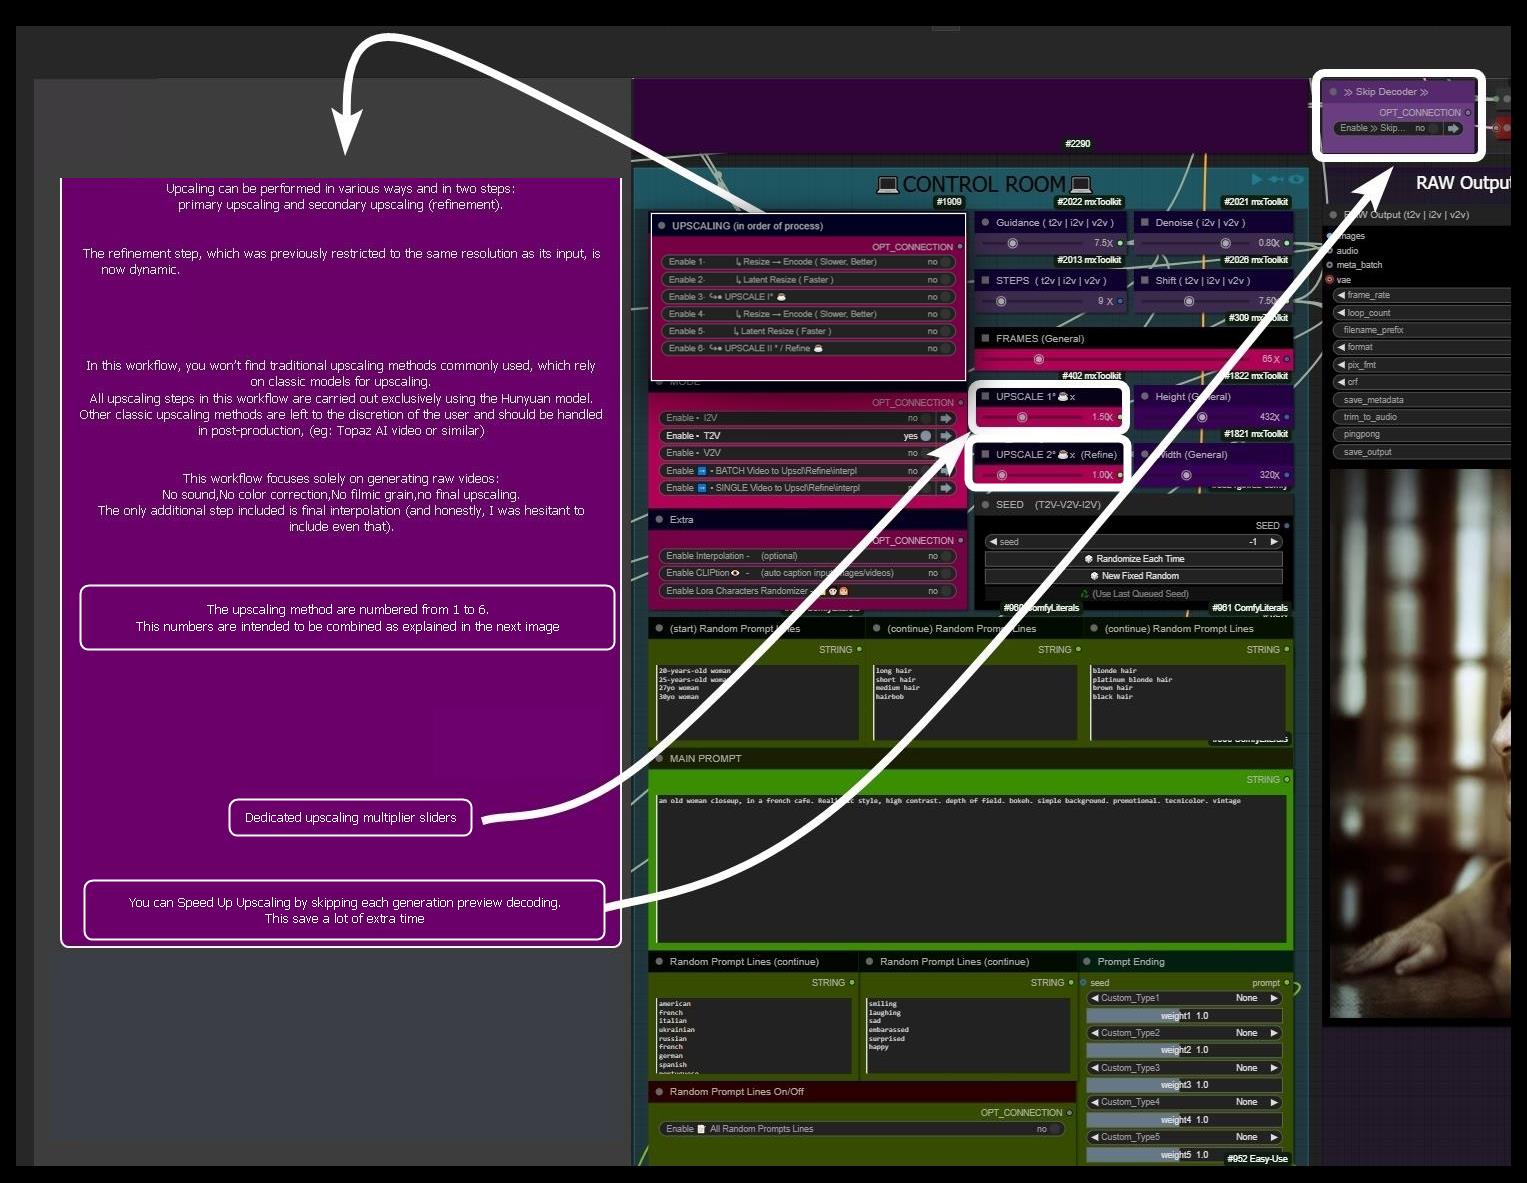Click the 'smiling' prompt lines text box
Screen dimensions: 1527x1183
click(966, 1036)
